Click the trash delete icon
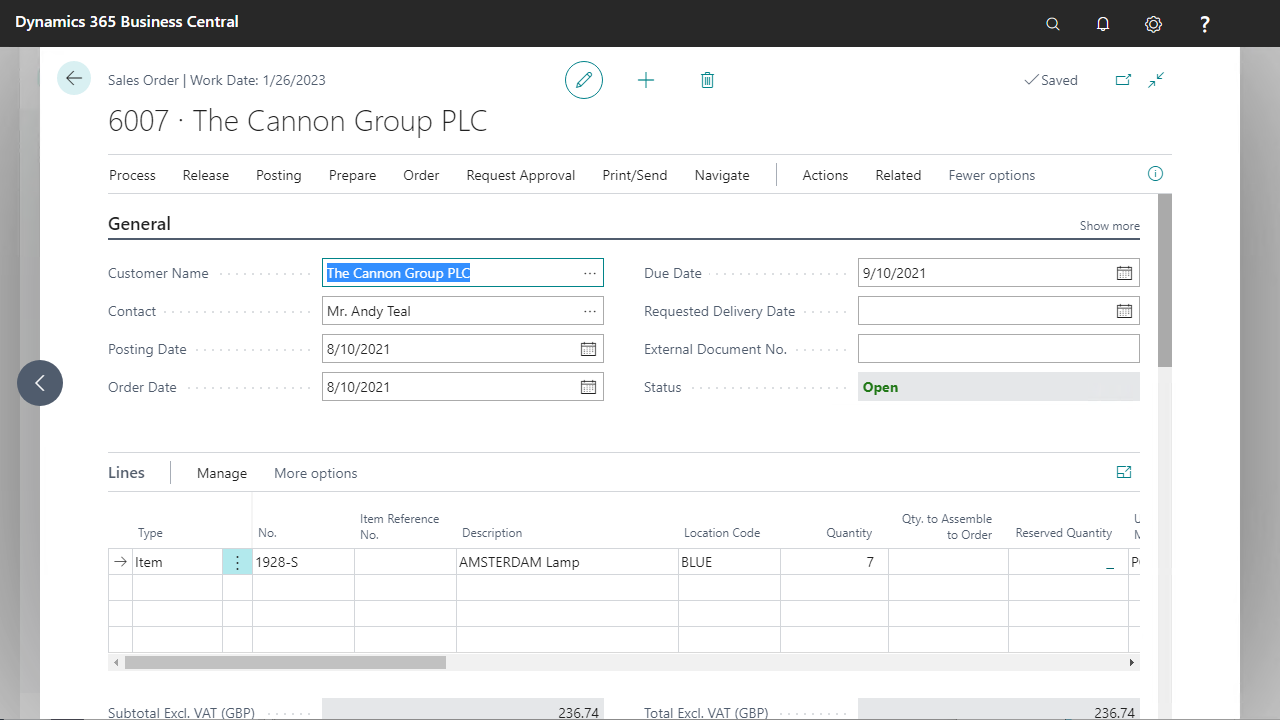 (x=707, y=80)
